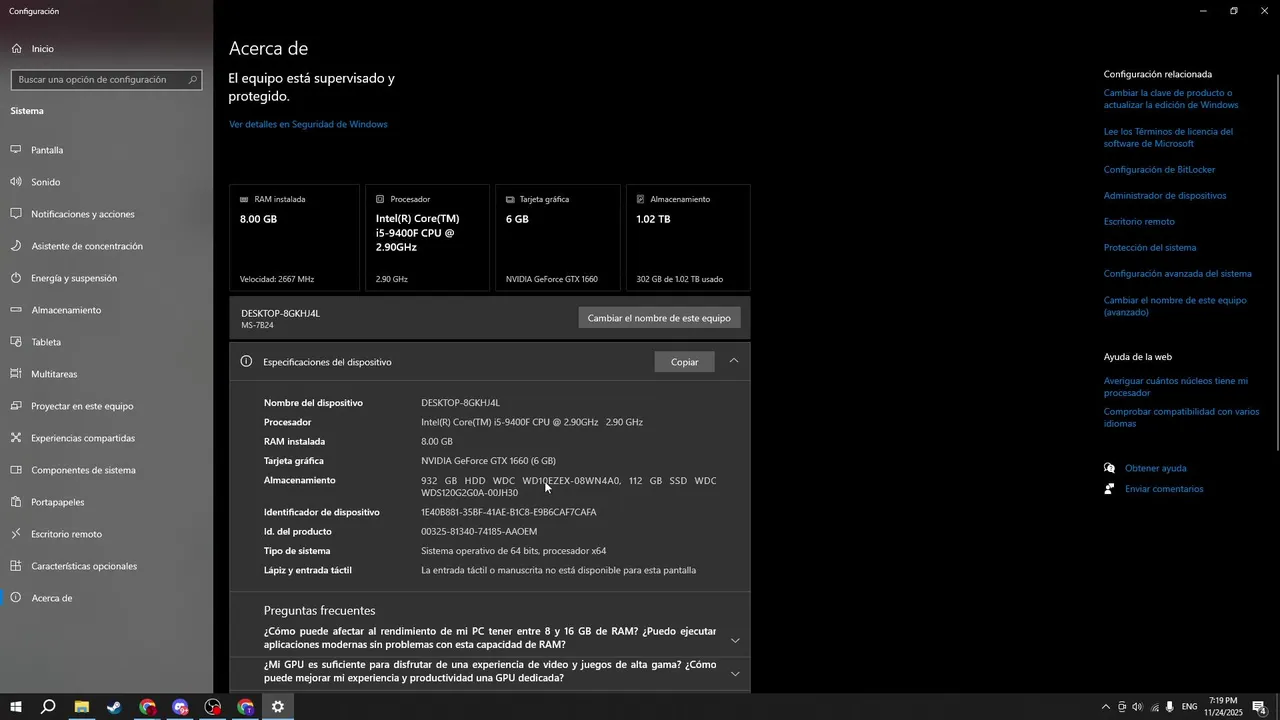The image size is (1280, 720).
Task: Expand the FAQ about 8 y 16 GB de RAM
Action: [735, 640]
